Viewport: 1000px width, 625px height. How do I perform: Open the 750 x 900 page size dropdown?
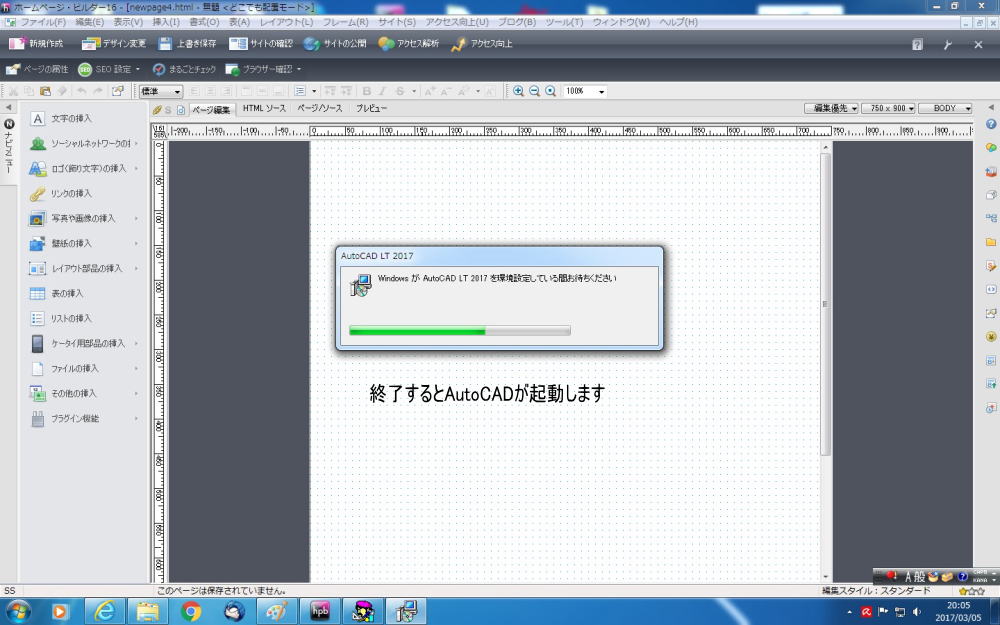(888, 108)
